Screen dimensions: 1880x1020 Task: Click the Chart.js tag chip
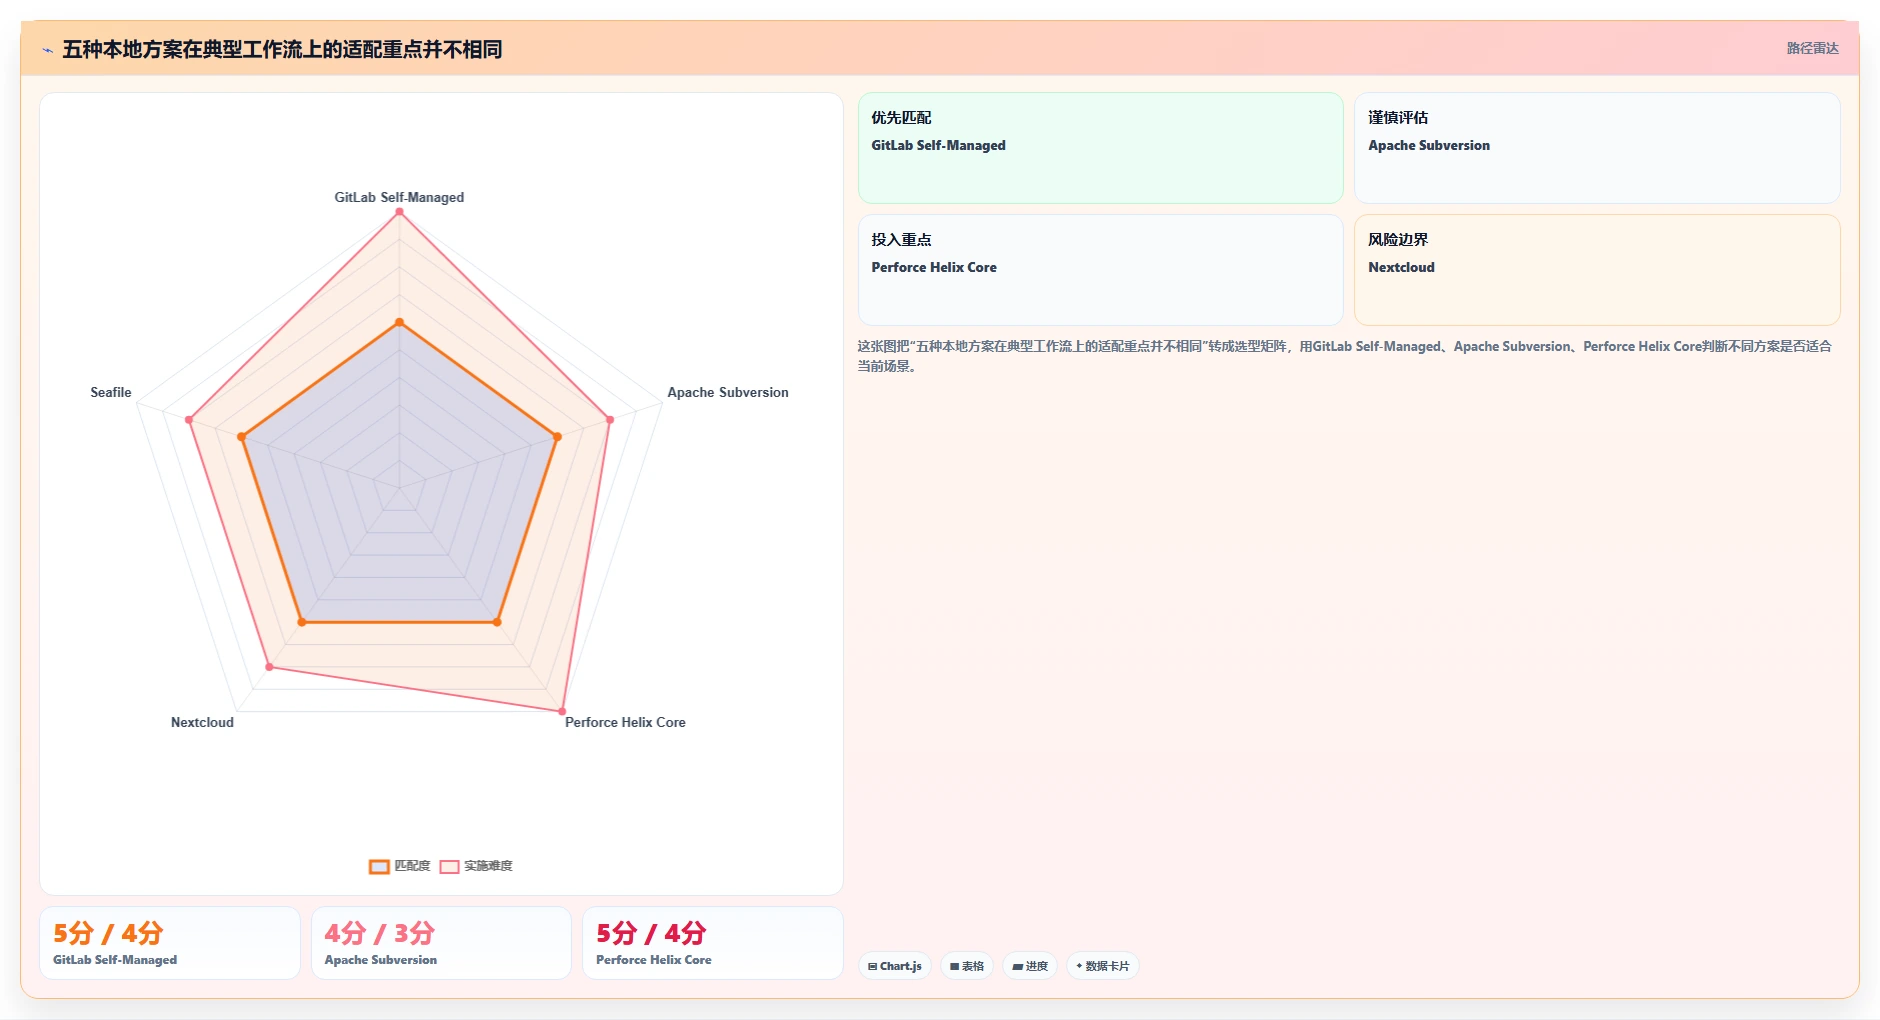tap(895, 966)
